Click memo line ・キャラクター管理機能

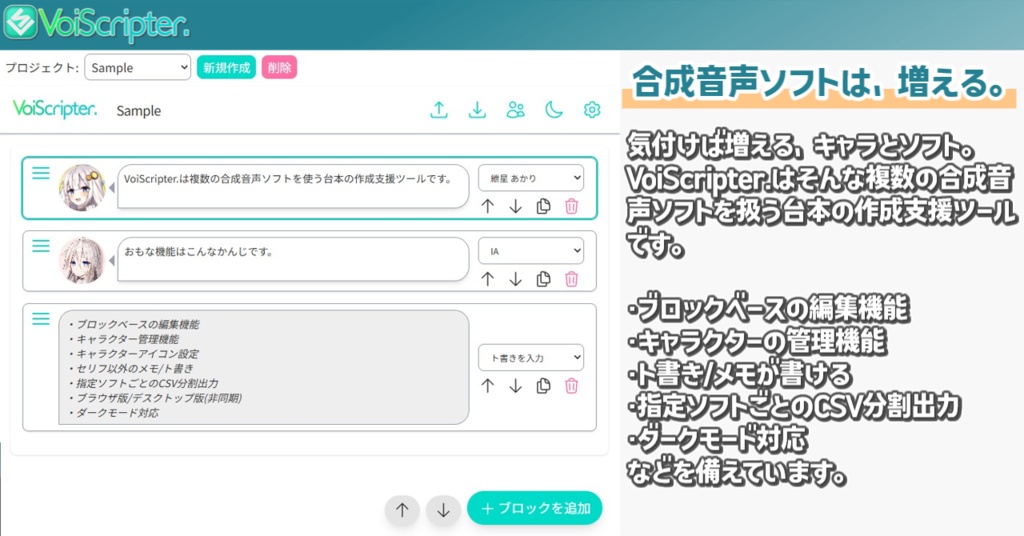tap(123, 339)
